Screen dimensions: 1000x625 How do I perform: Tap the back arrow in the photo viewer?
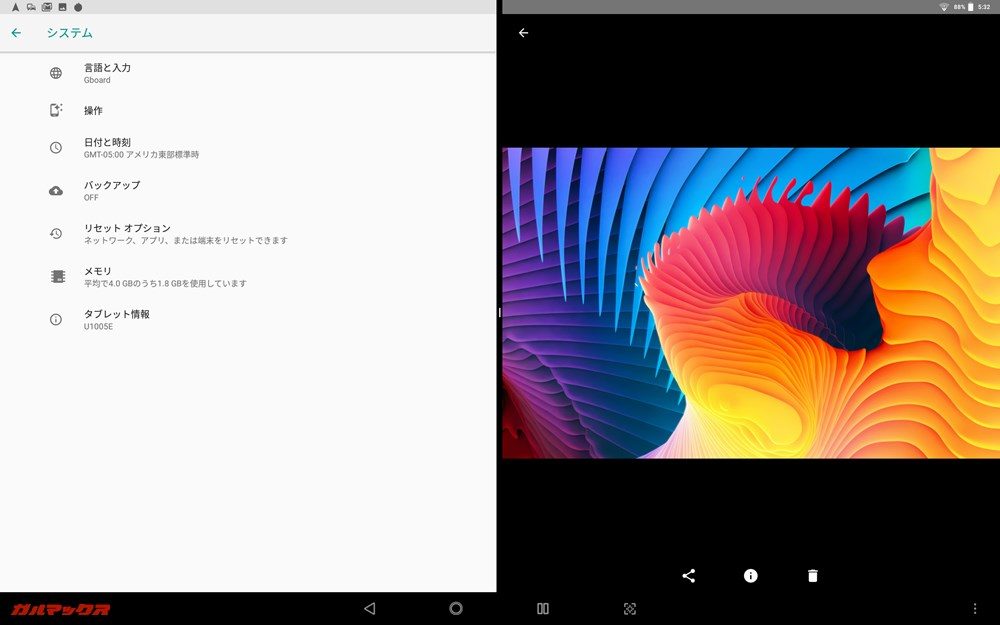(522, 33)
